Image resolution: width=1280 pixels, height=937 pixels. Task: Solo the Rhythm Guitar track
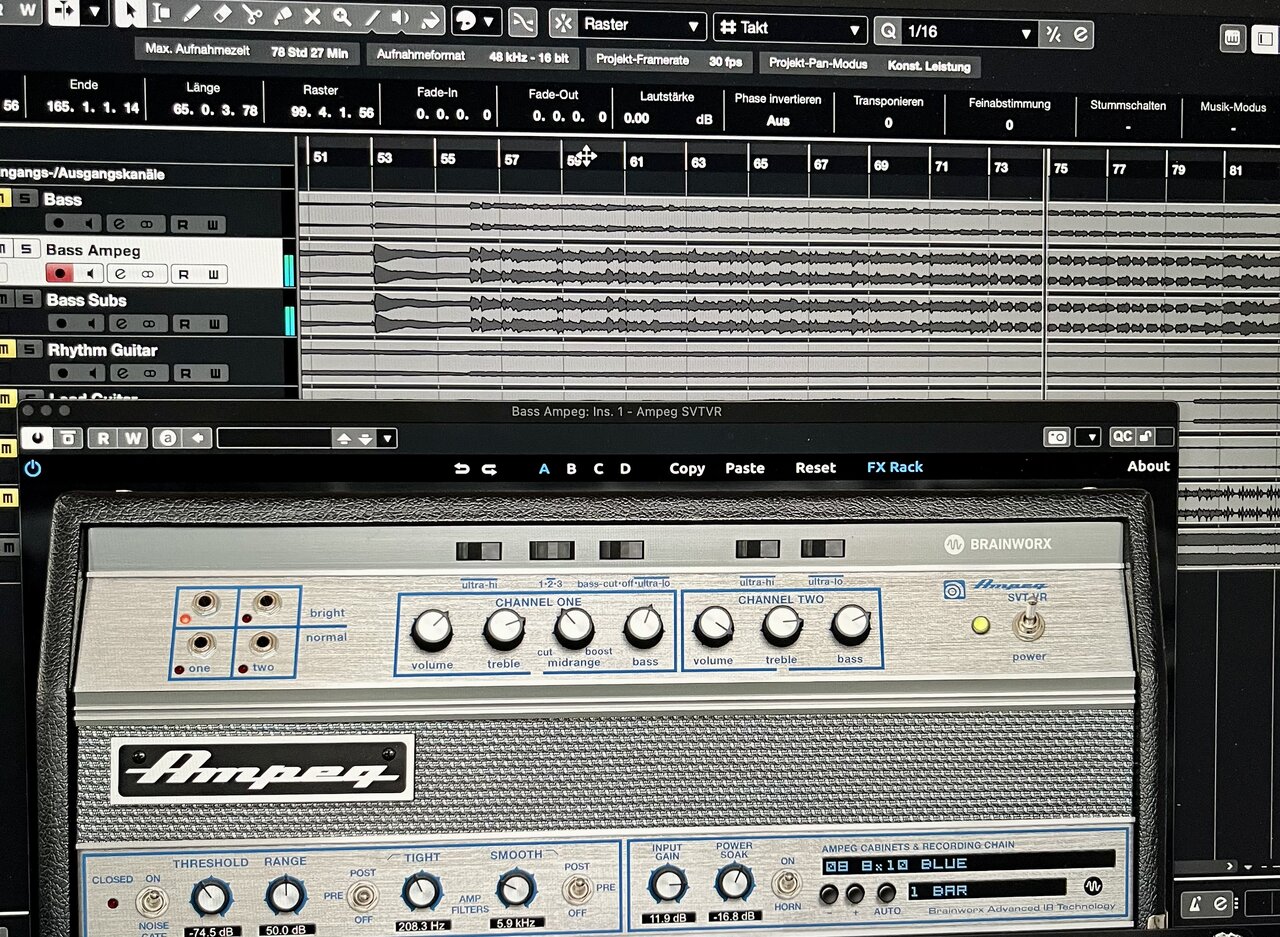[x=30, y=349]
